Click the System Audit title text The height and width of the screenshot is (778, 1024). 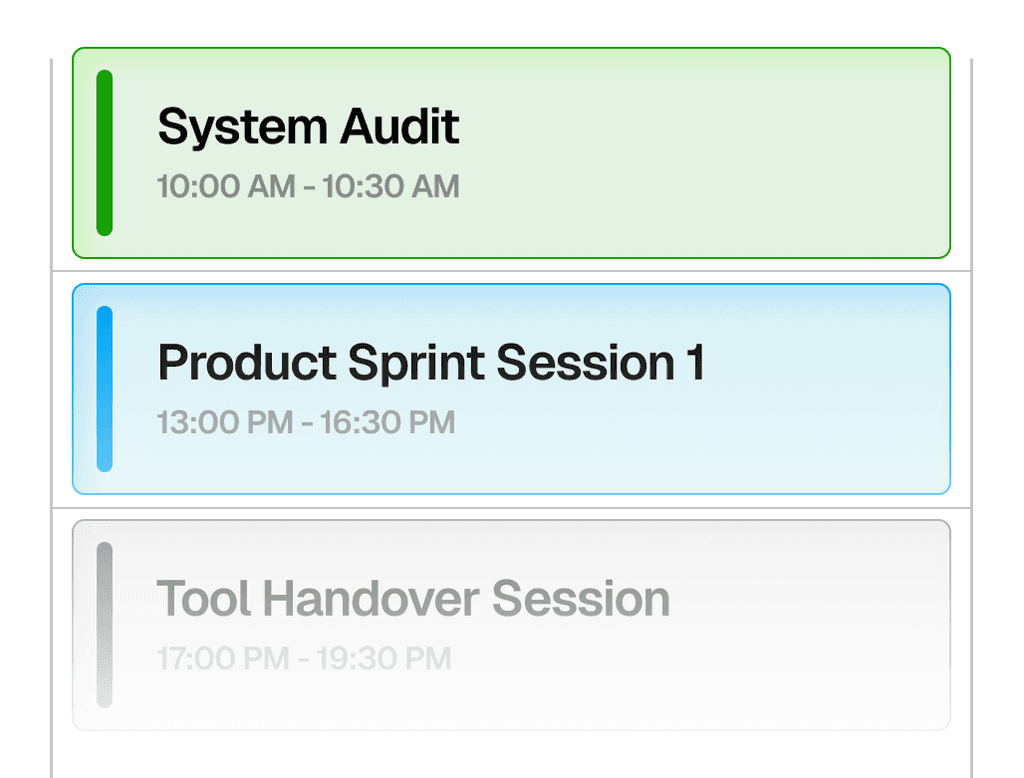pyautogui.click(x=308, y=127)
